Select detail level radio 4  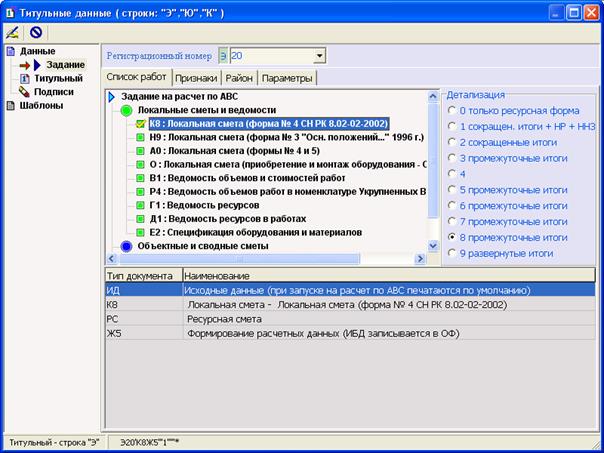[451, 174]
